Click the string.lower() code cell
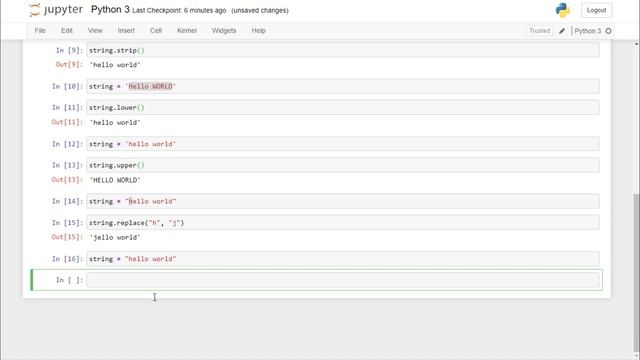The image size is (640, 360). click(343, 108)
